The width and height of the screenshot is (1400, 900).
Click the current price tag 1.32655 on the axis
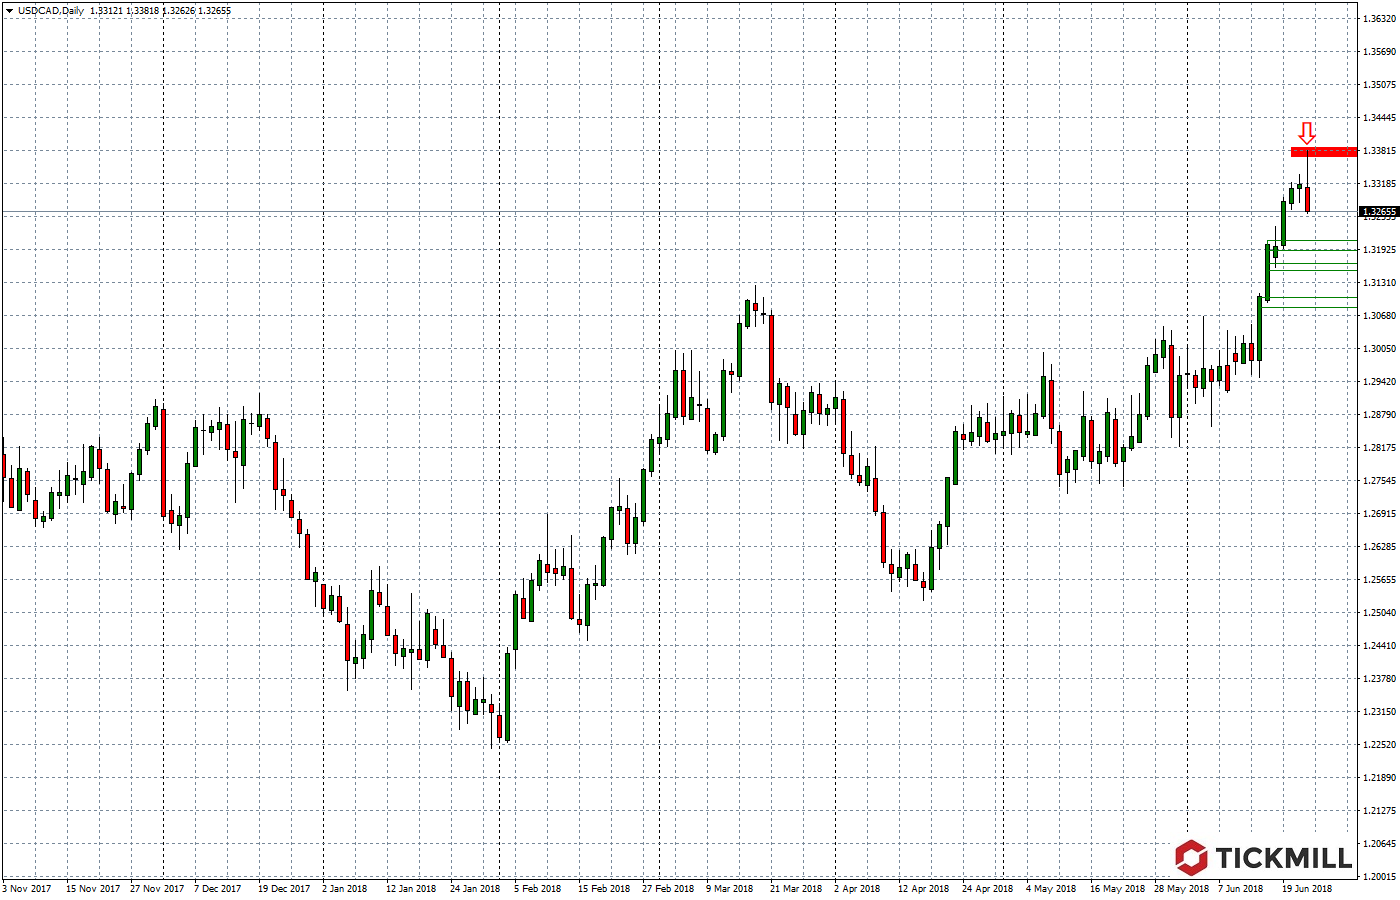click(x=1379, y=212)
